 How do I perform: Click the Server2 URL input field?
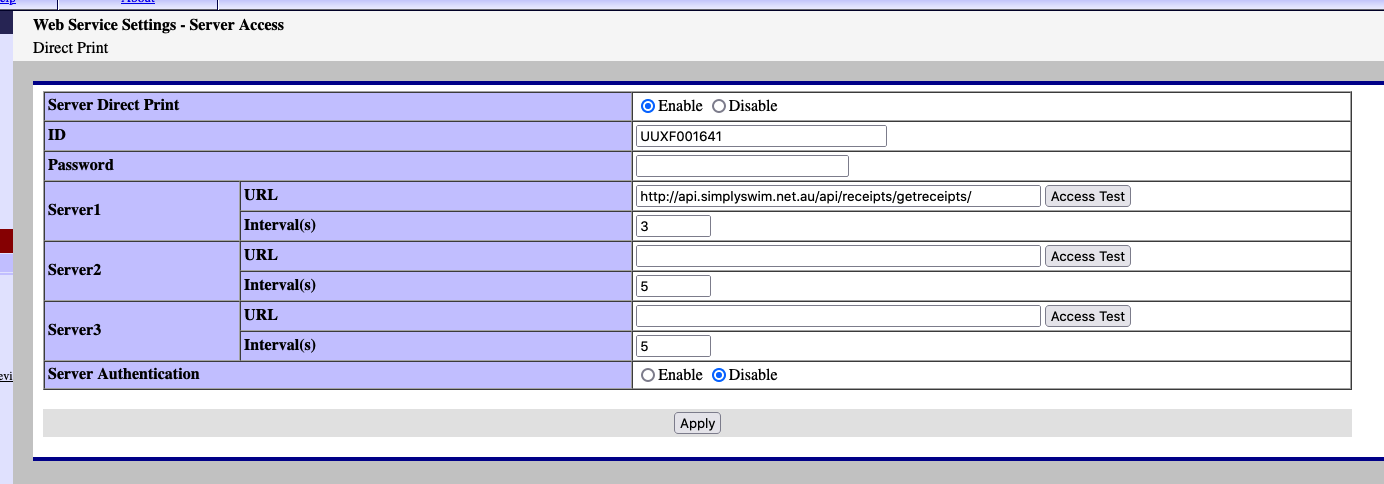[x=838, y=256]
